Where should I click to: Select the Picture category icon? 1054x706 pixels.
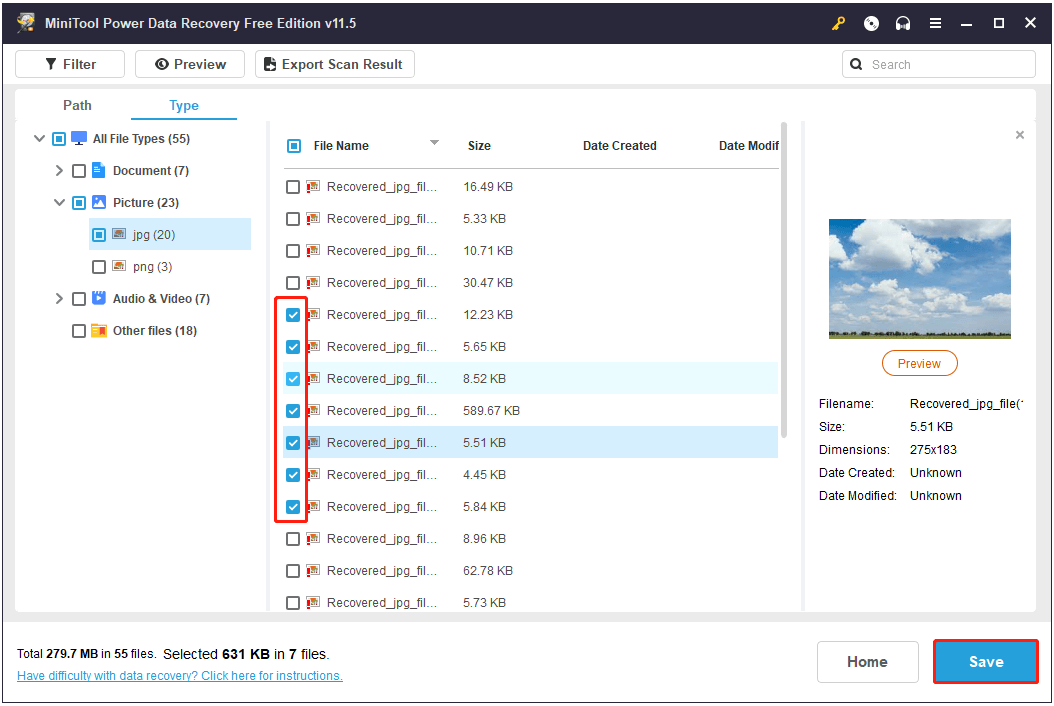[x=99, y=202]
